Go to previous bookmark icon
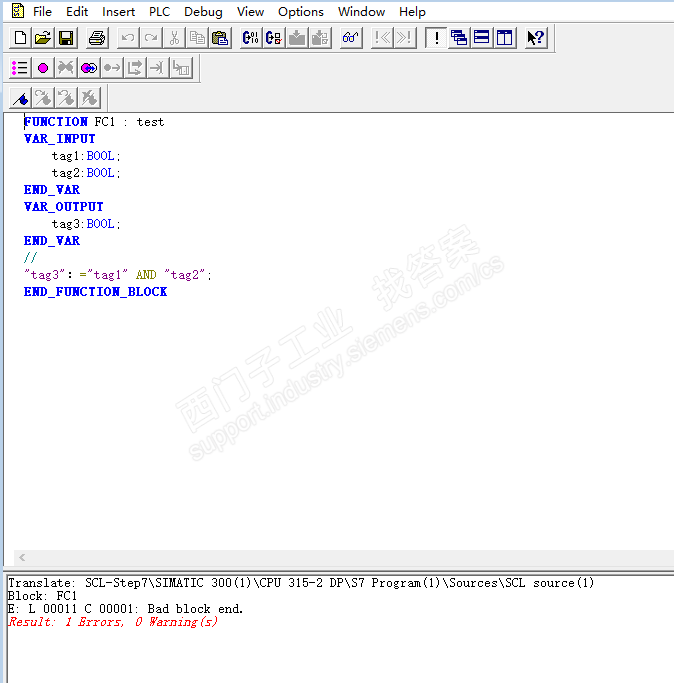Image resolution: width=674 pixels, height=683 pixels. pos(67,98)
